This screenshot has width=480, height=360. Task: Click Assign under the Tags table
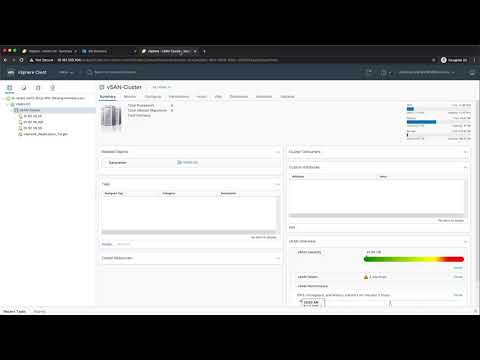tap(107, 244)
